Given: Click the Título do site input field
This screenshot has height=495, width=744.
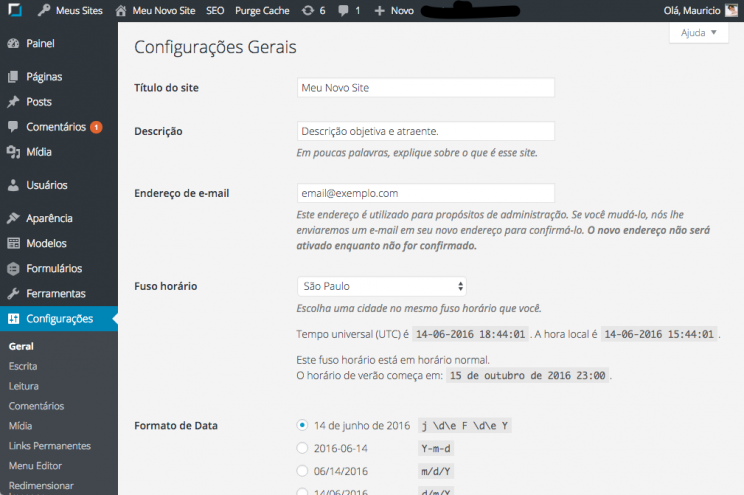Looking at the screenshot, I should pyautogui.click(x=426, y=88).
